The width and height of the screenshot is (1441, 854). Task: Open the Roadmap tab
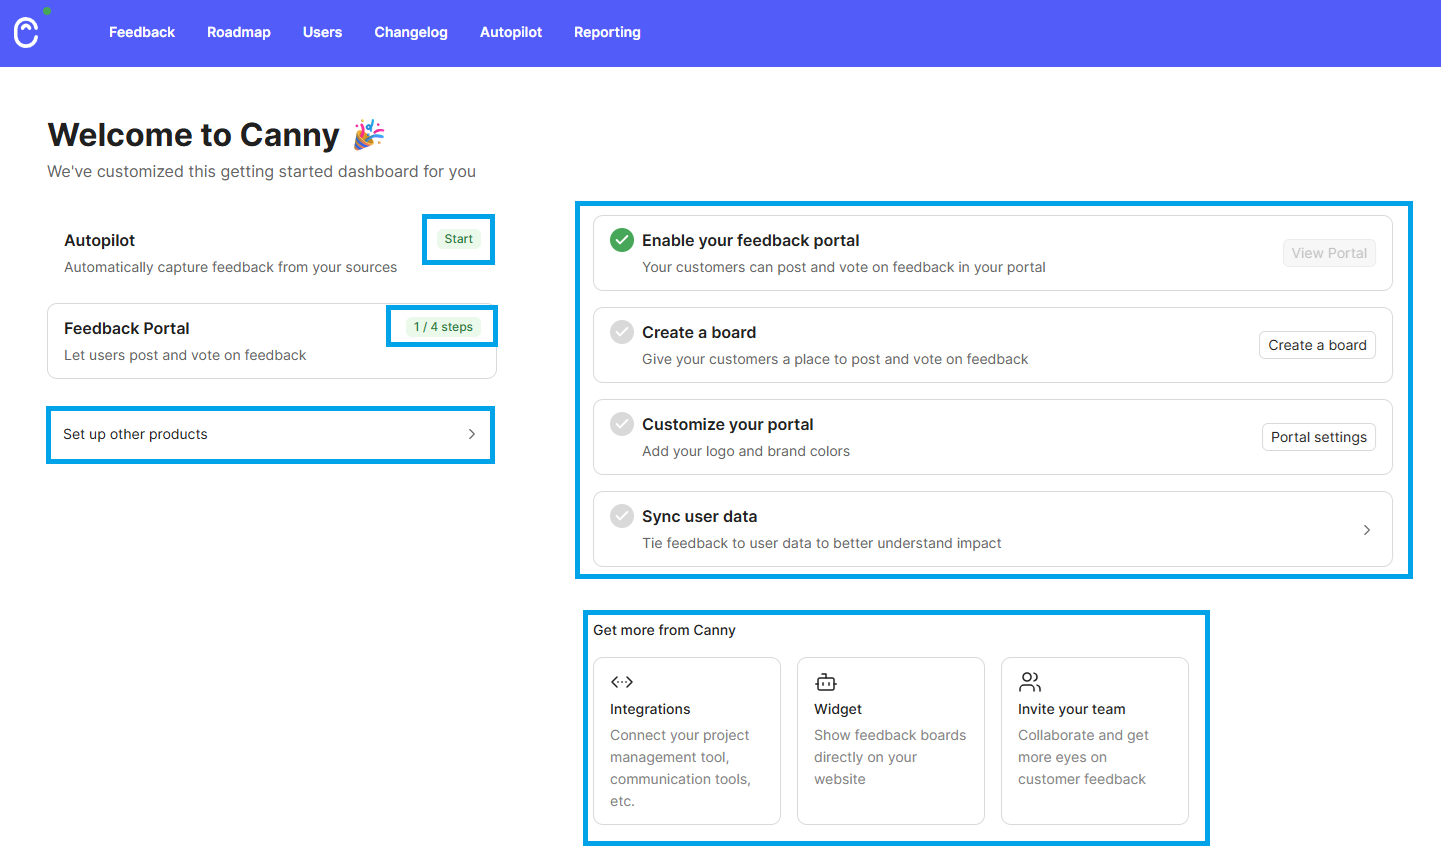coord(239,32)
